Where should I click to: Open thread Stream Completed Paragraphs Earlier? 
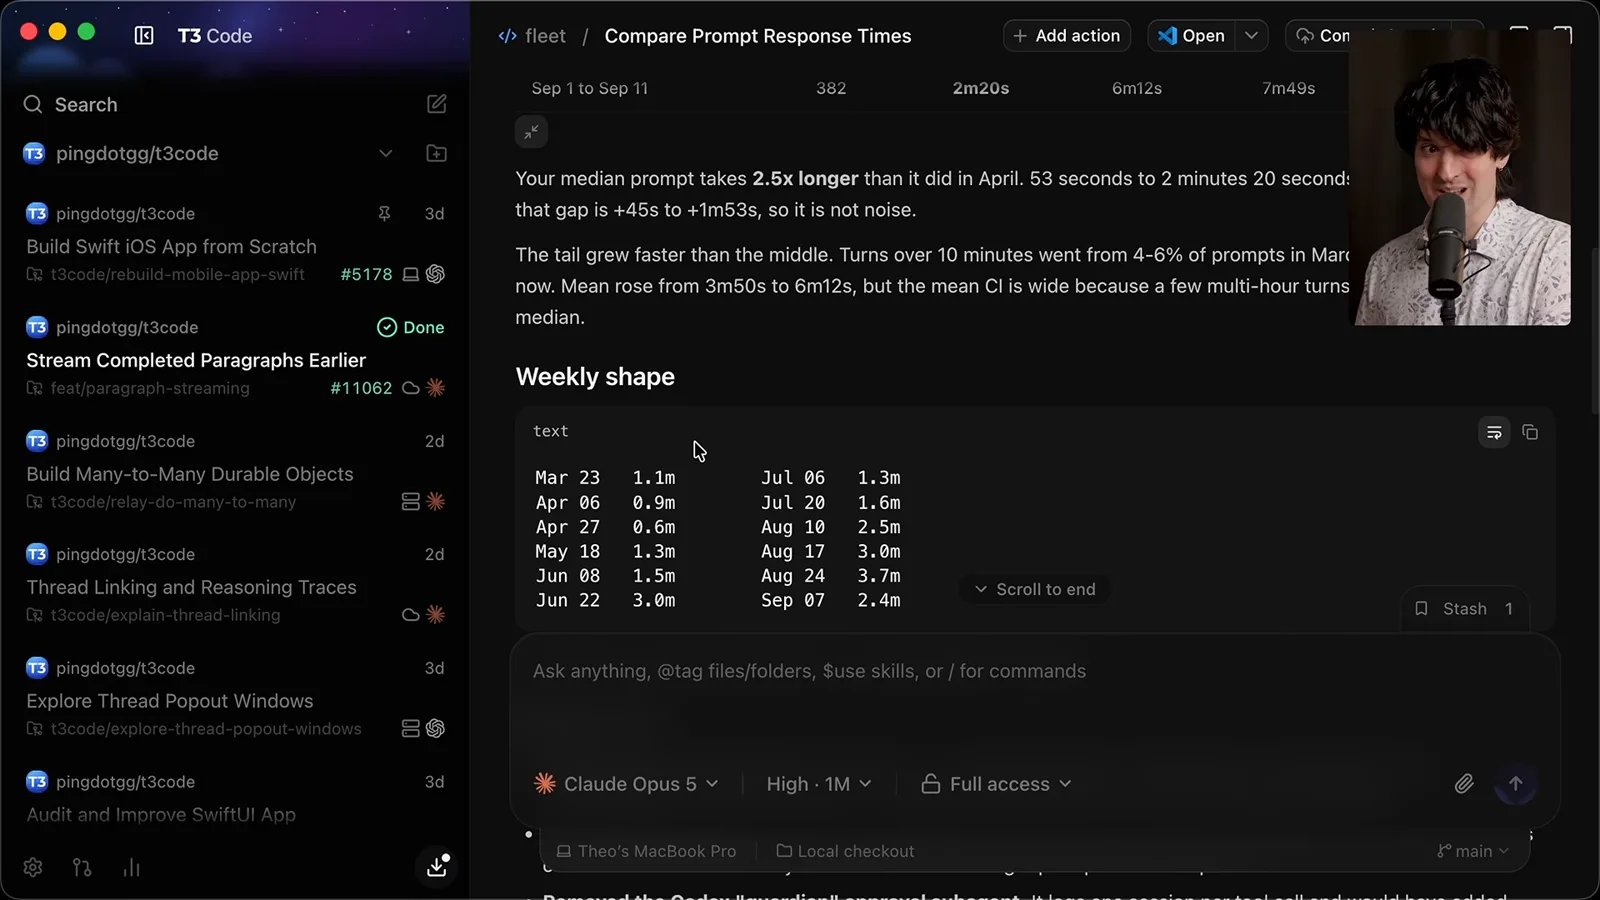[196, 360]
